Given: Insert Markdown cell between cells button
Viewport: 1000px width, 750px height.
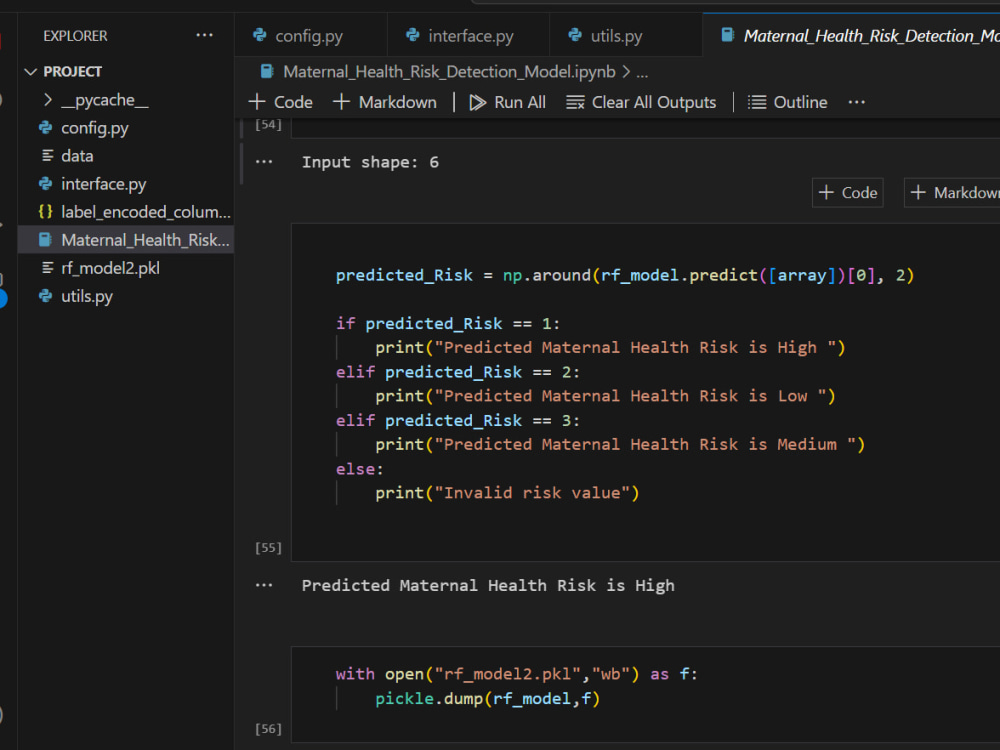Looking at the screenshot, I should pos(952,193).
